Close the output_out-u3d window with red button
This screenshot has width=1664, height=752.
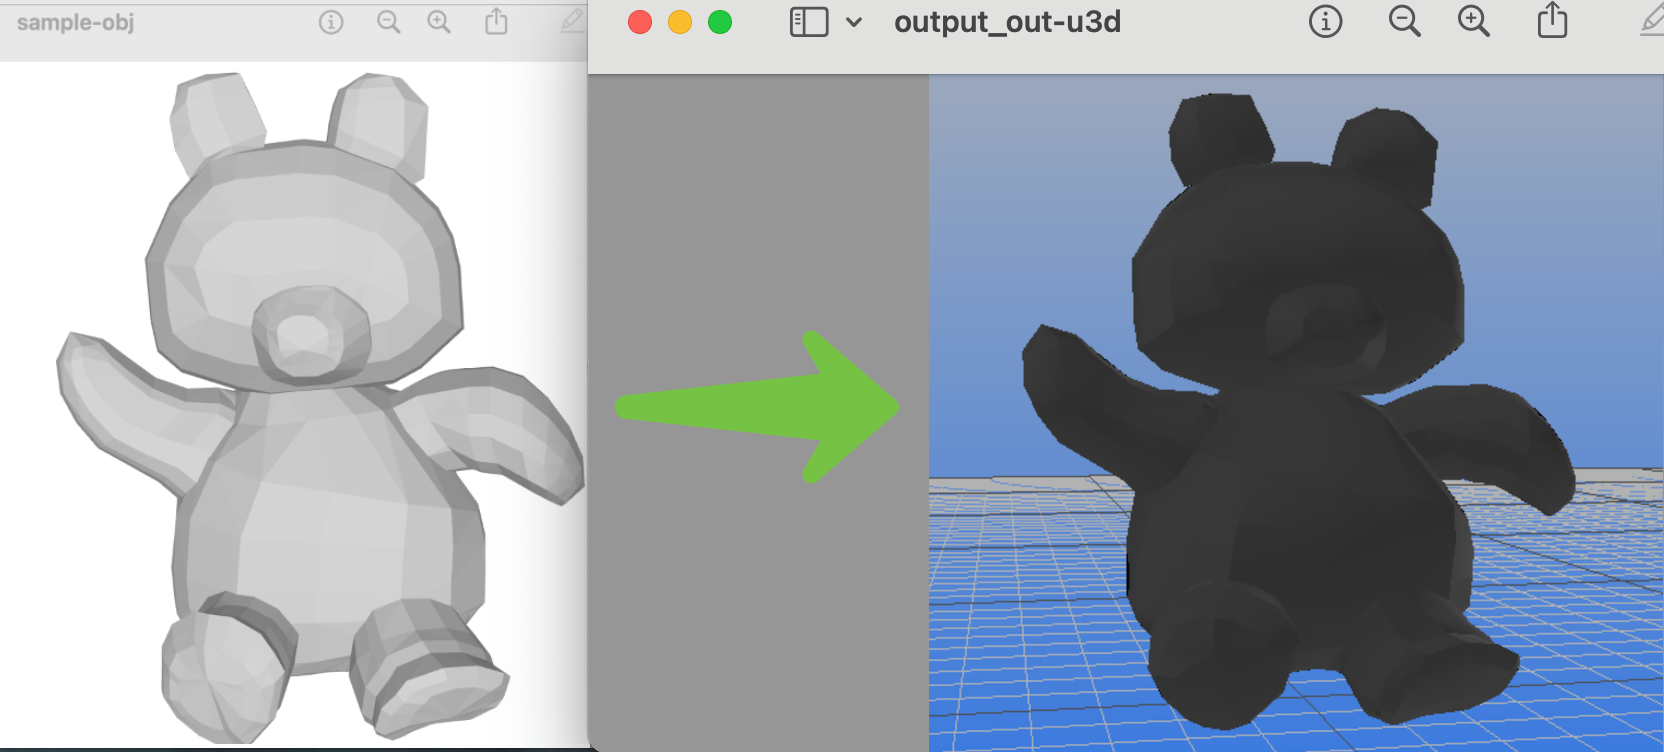point(640,22)
